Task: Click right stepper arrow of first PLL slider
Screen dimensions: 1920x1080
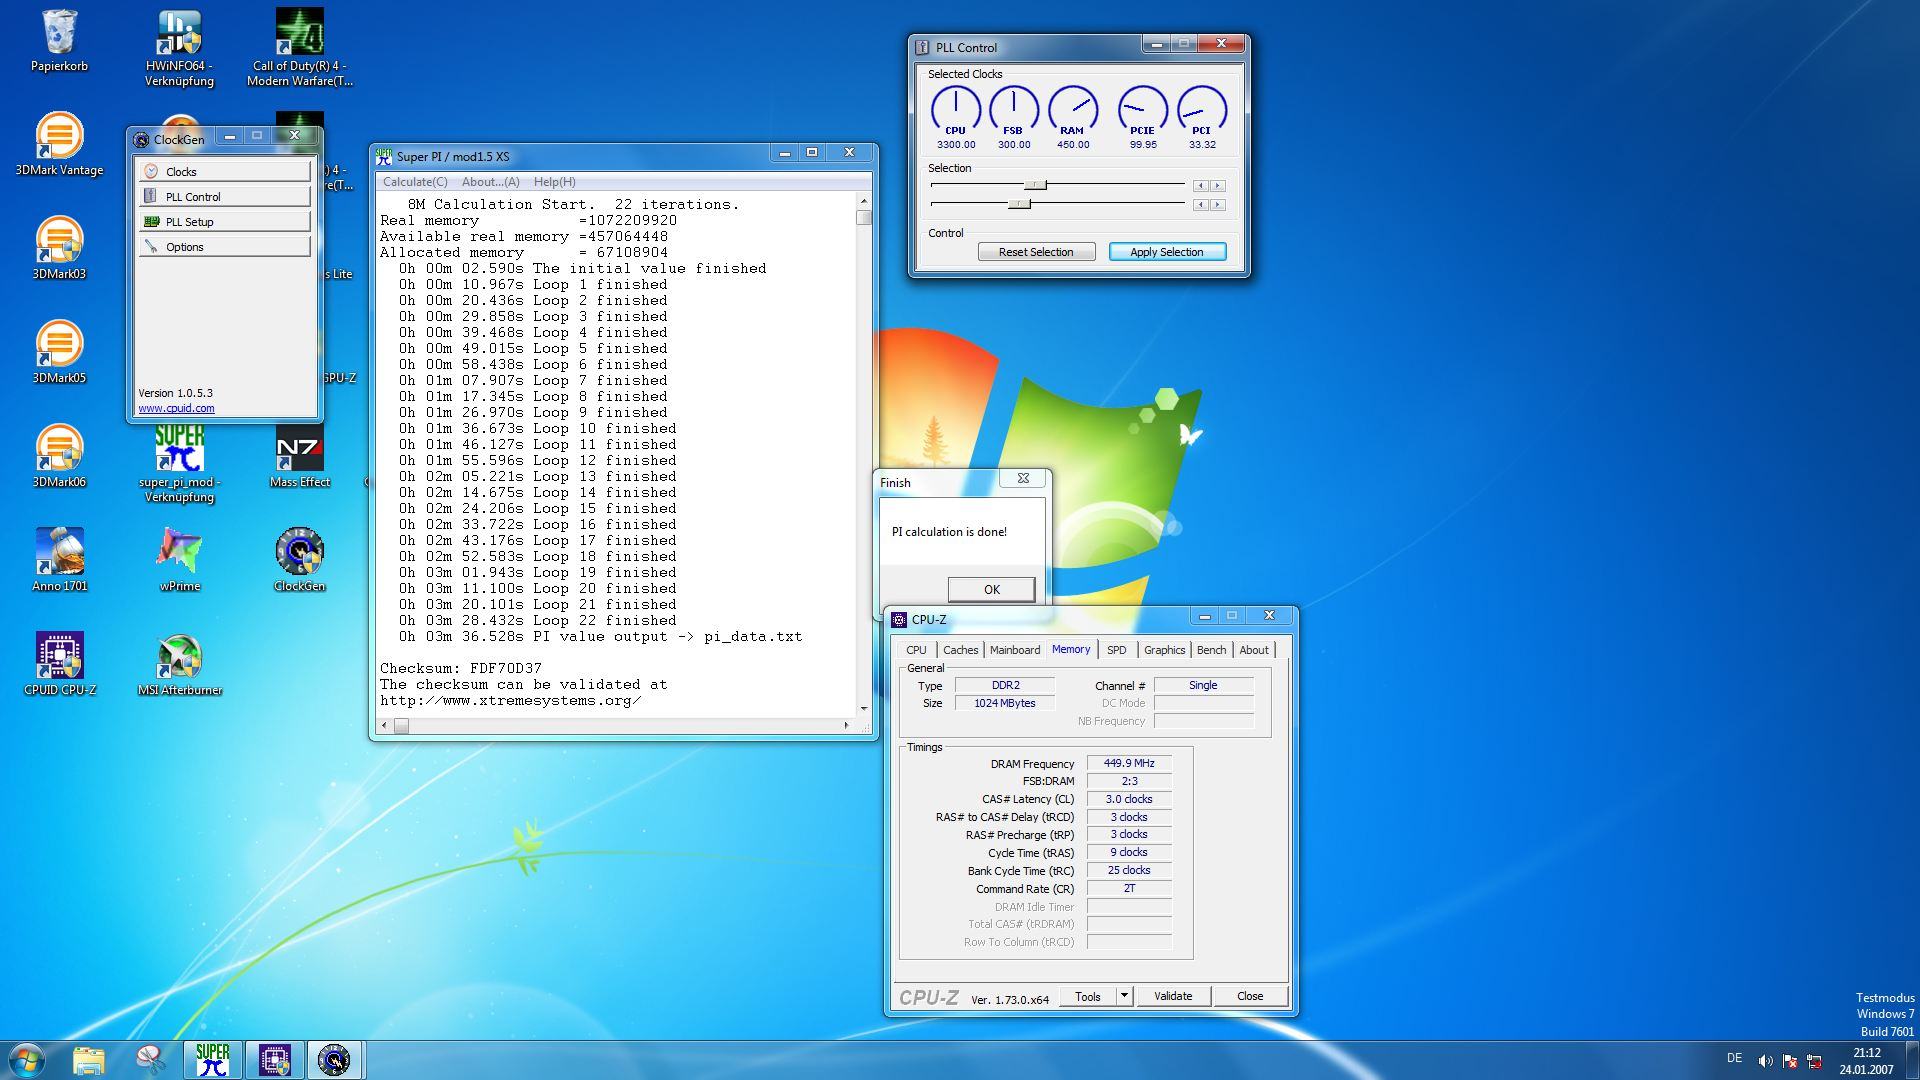Action: coord(1217,186)
